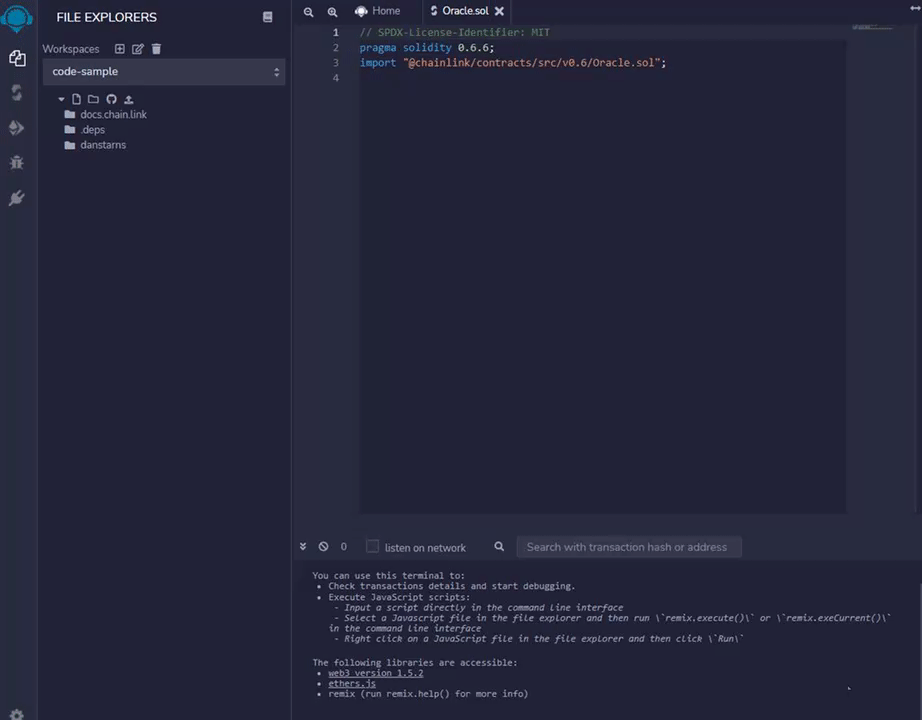Create a new workspace with the plus icon
Image resolution: width=922 pixels, height=720 pixels.
119,48
